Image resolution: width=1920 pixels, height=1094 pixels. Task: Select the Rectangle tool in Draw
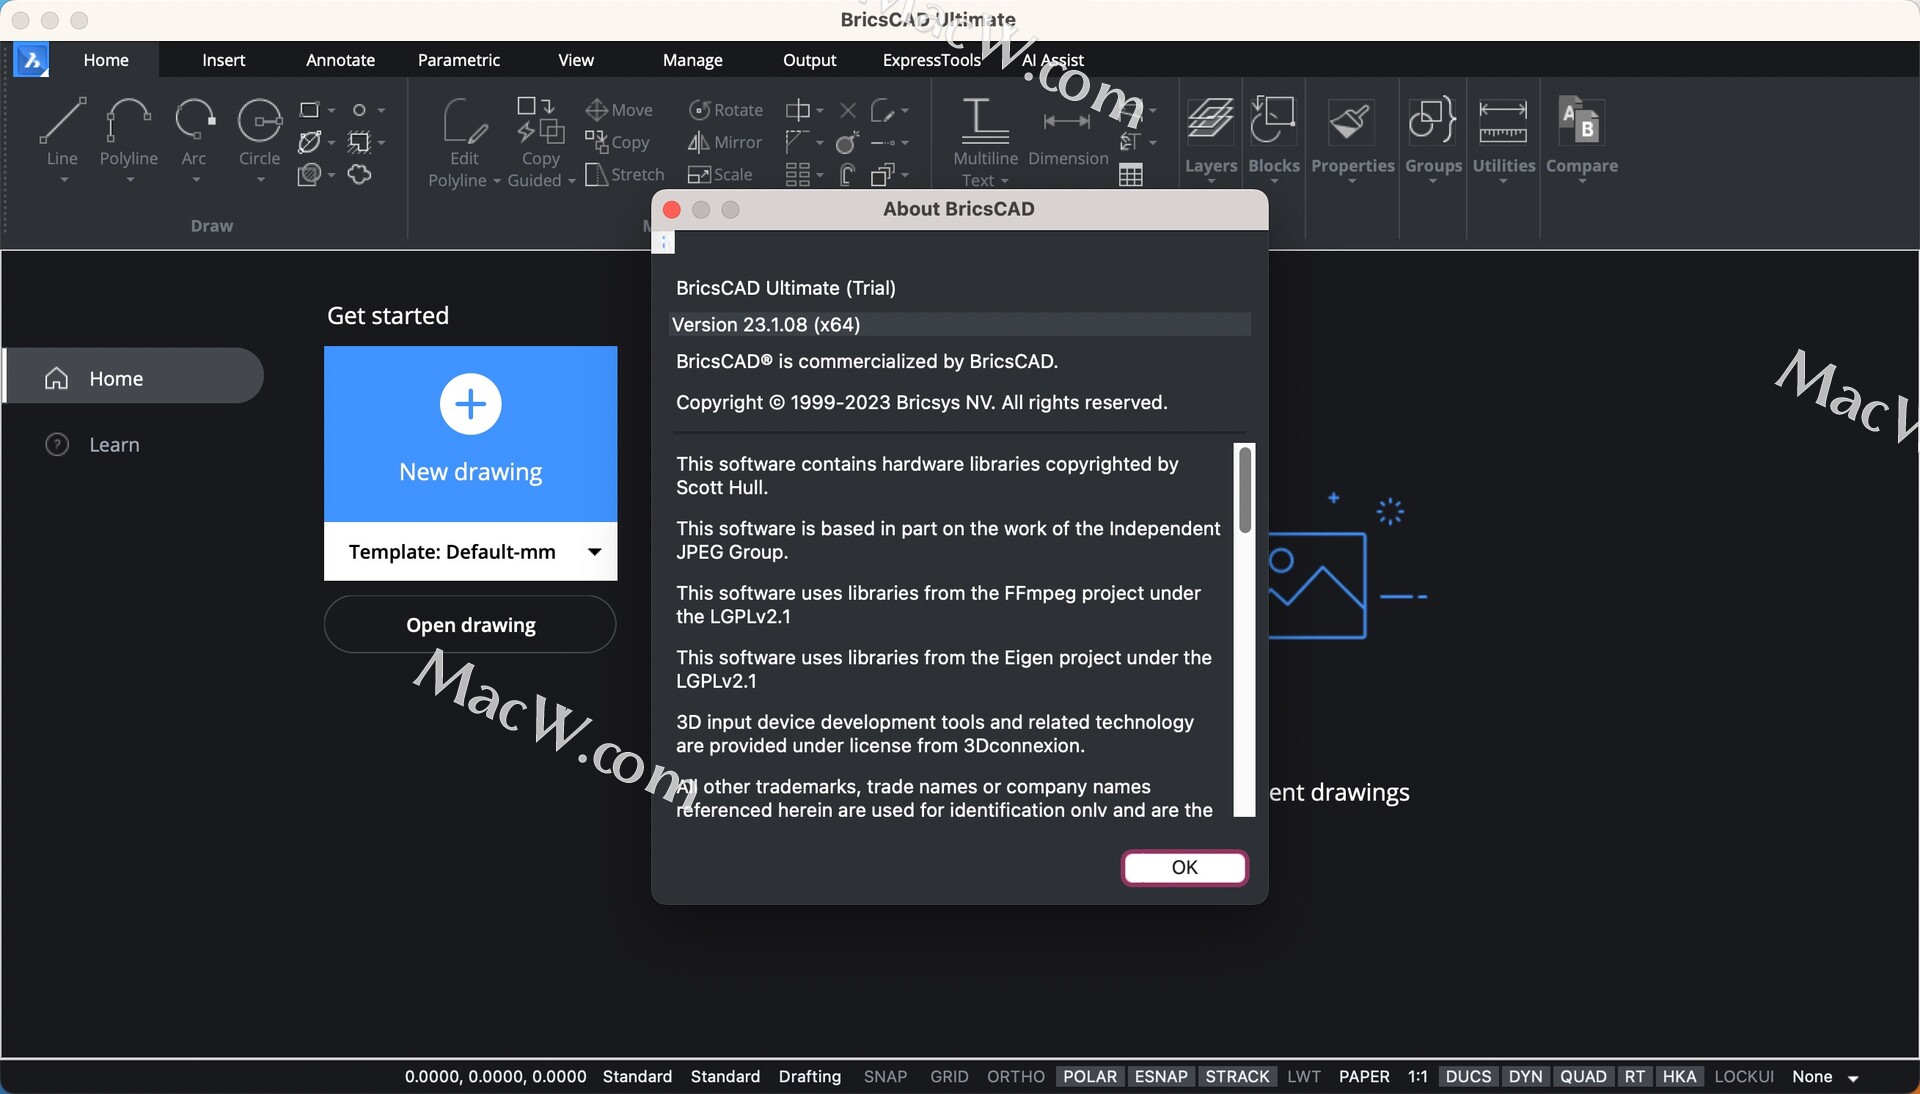[x=310, y=110]
